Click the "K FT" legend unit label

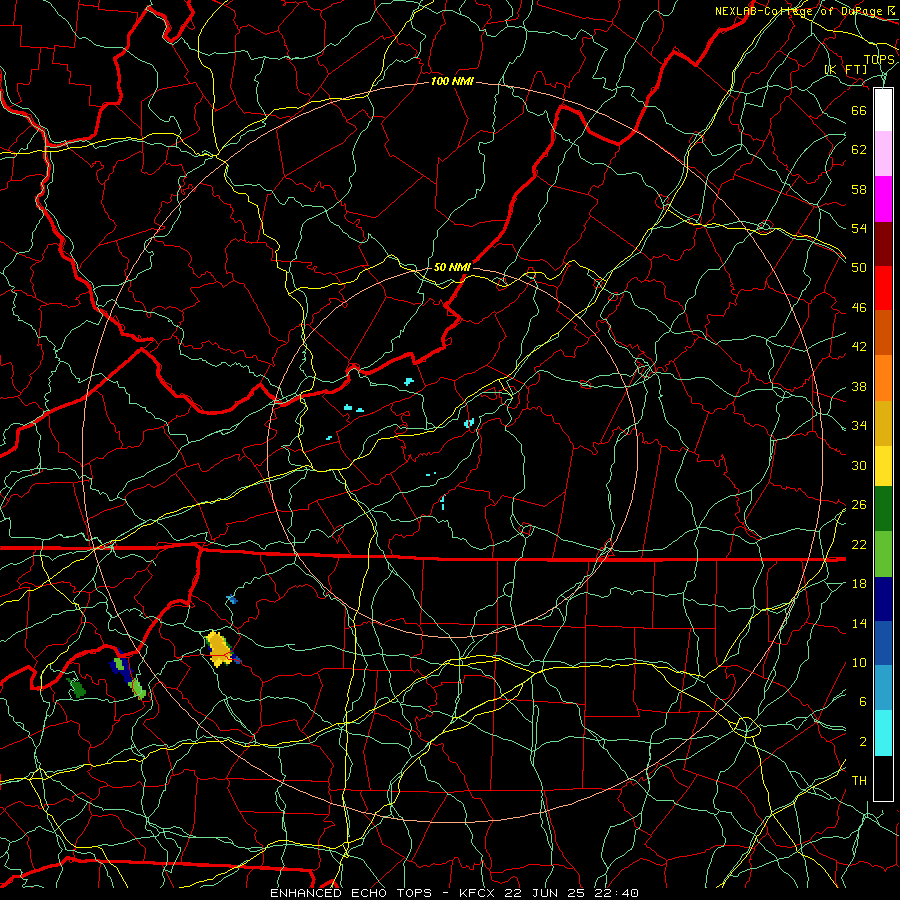pyautogui.click(x=846, y=69)
